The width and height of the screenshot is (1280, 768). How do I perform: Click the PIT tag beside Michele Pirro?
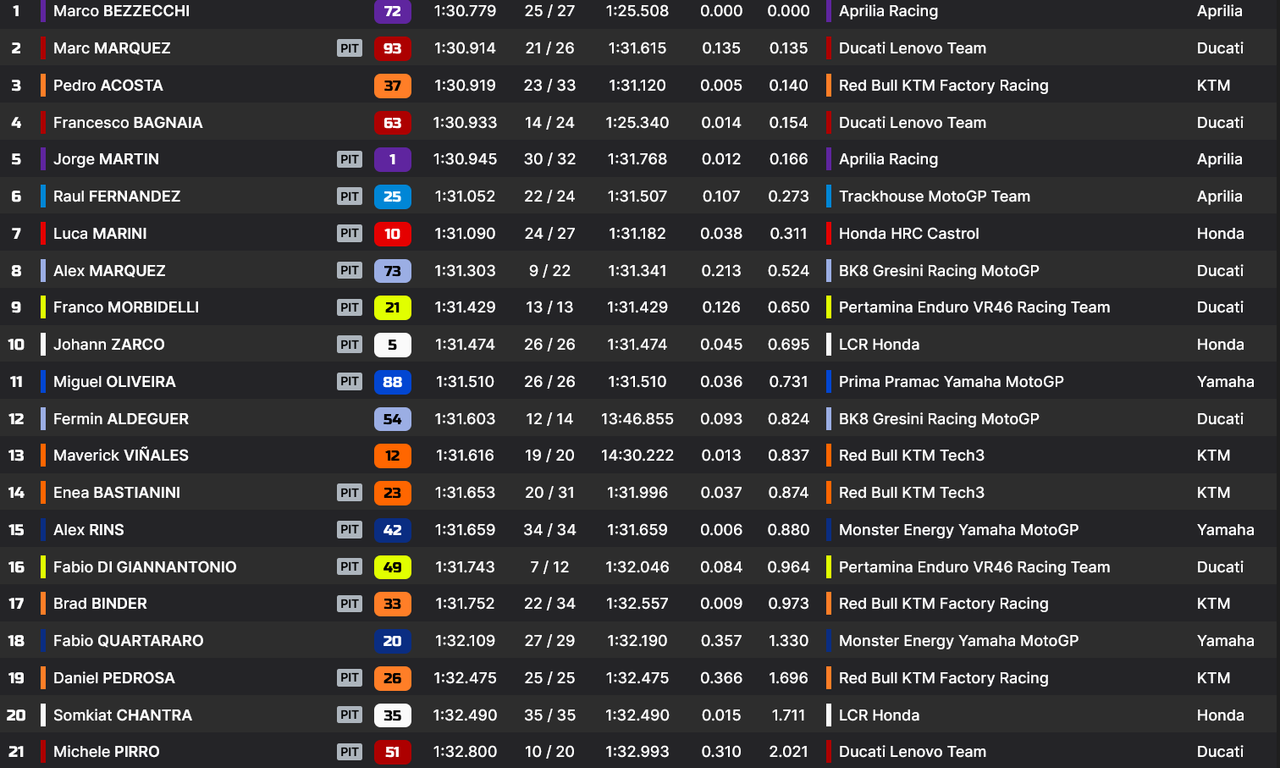(x=349, y=750)
